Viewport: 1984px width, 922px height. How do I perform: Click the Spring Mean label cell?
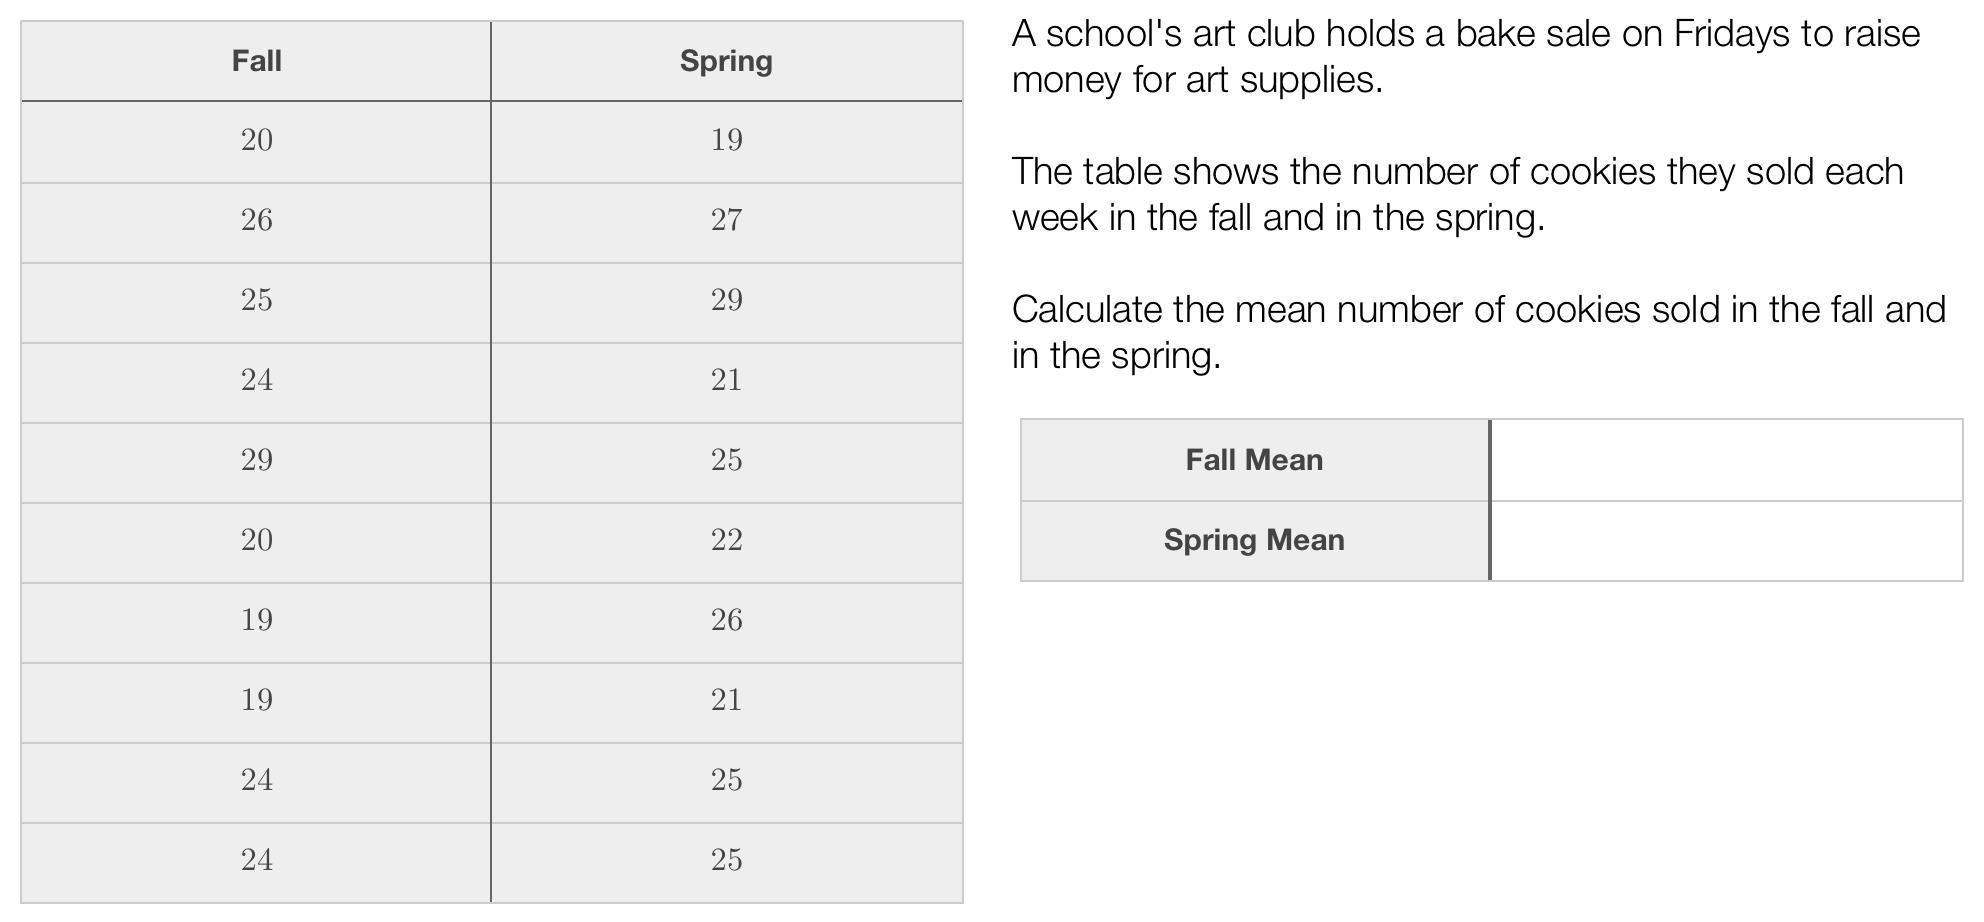coord(1255,541)
